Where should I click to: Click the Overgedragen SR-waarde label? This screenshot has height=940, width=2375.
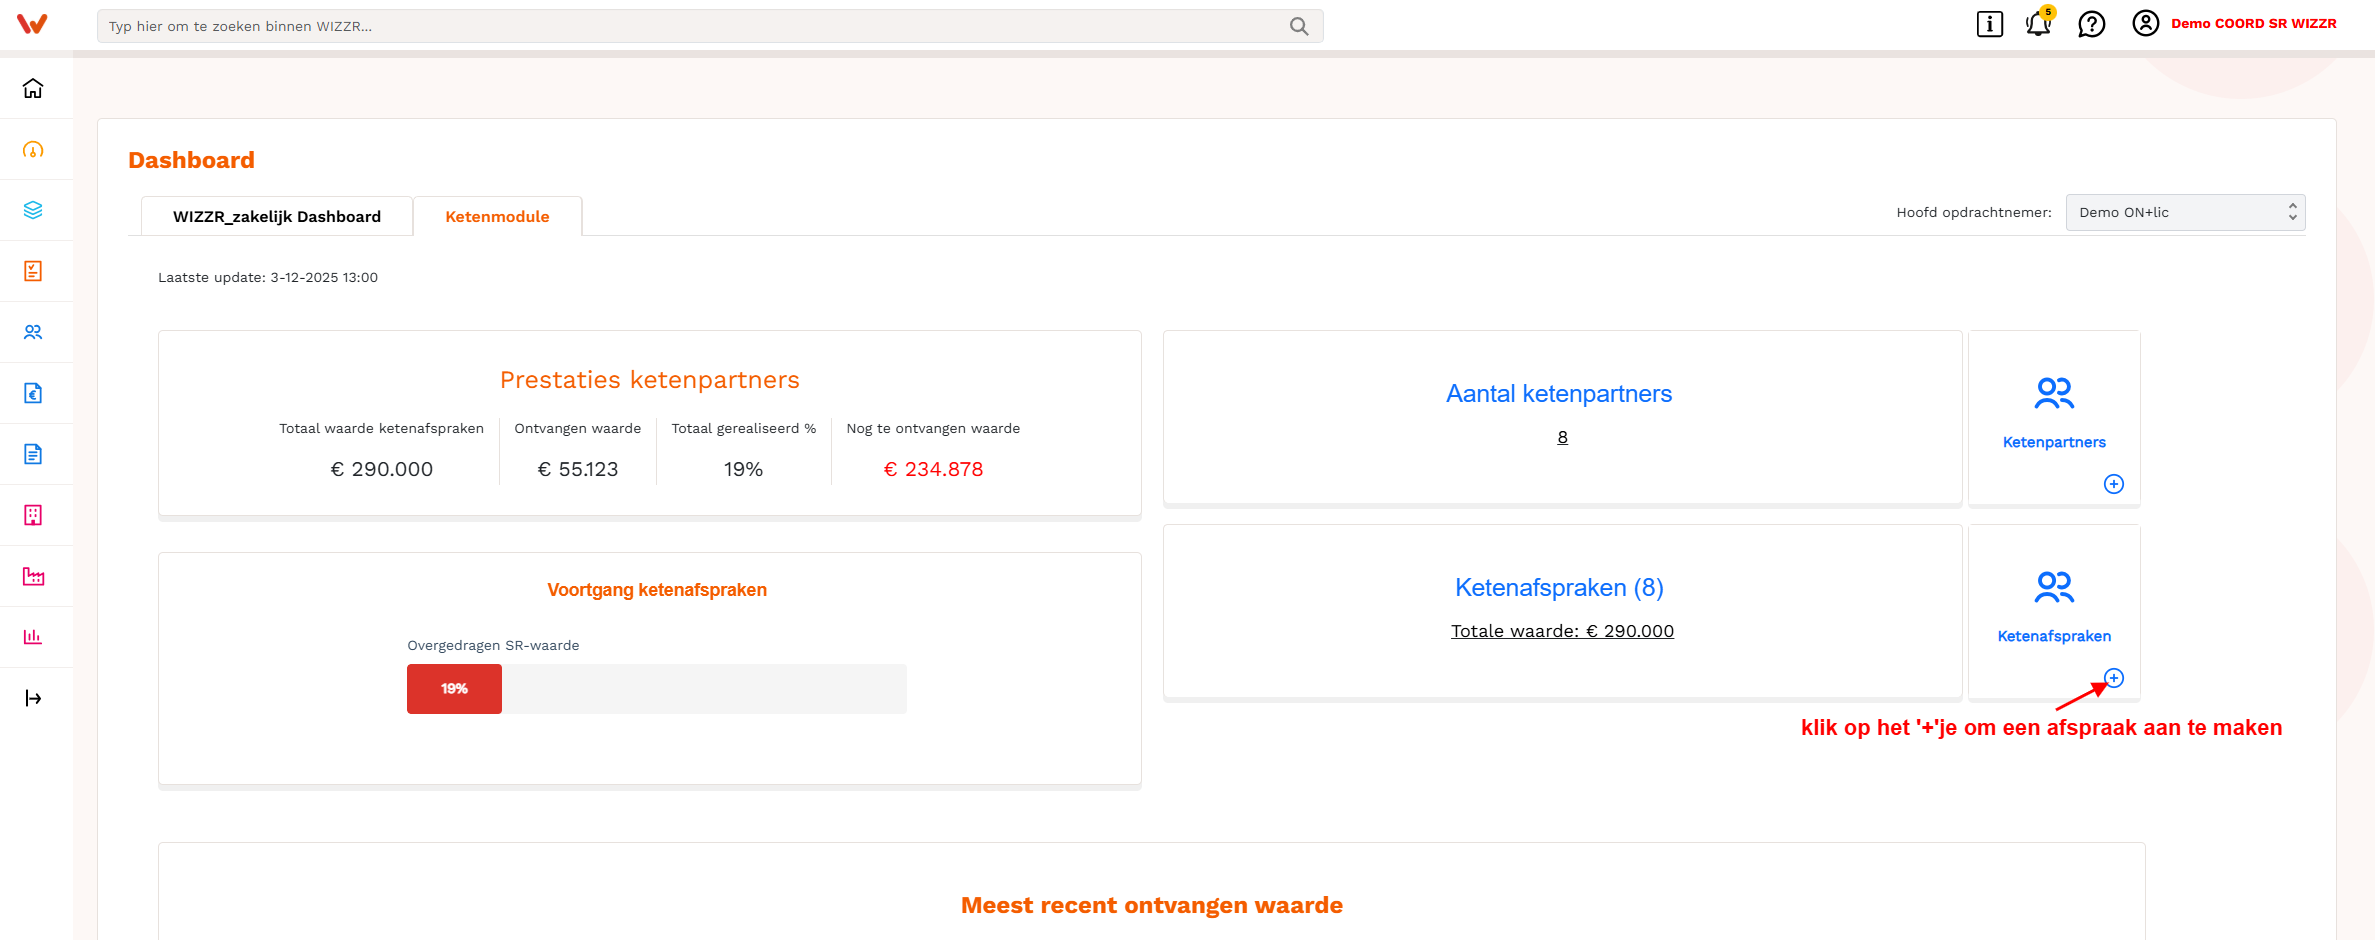tap(493, 645)
